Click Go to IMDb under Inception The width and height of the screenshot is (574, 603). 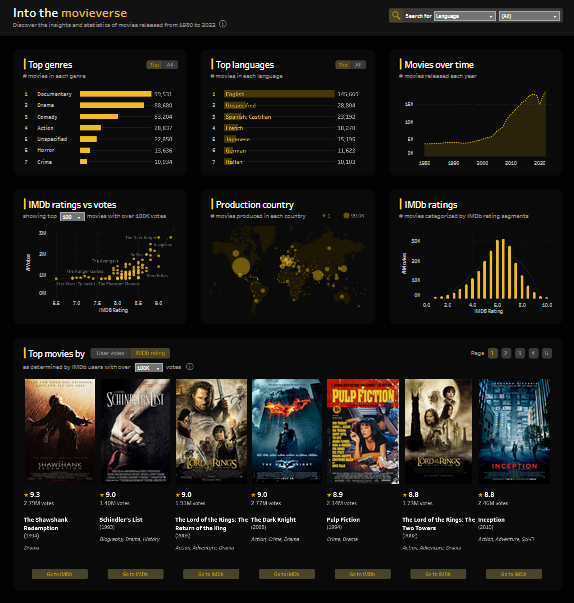[x=514, y=574]
